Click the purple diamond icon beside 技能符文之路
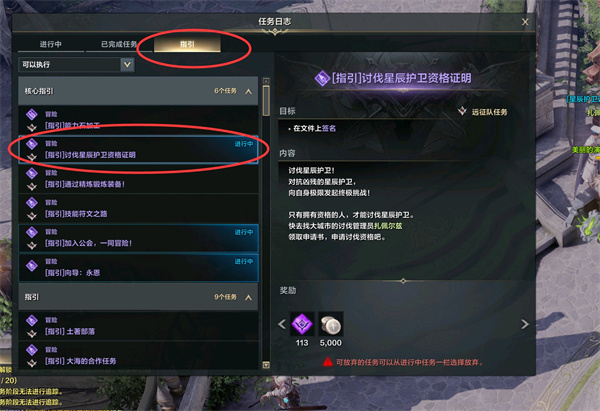The height and width of the screenshot is (411, 600). coord(32,202)
